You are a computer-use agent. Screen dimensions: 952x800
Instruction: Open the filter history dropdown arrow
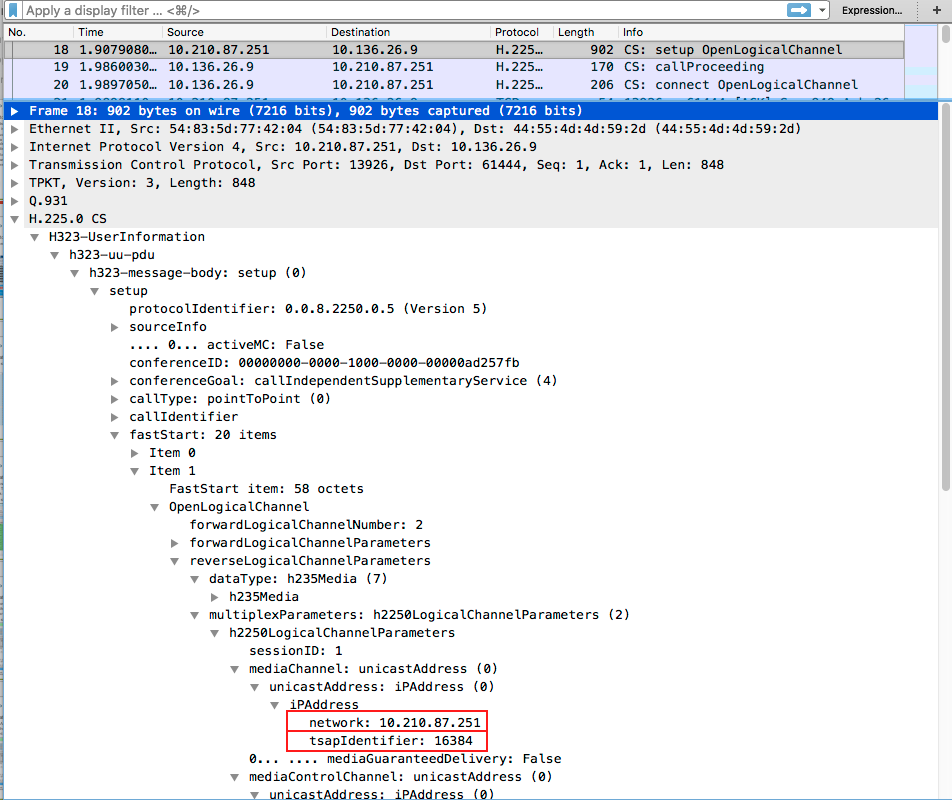822,10
